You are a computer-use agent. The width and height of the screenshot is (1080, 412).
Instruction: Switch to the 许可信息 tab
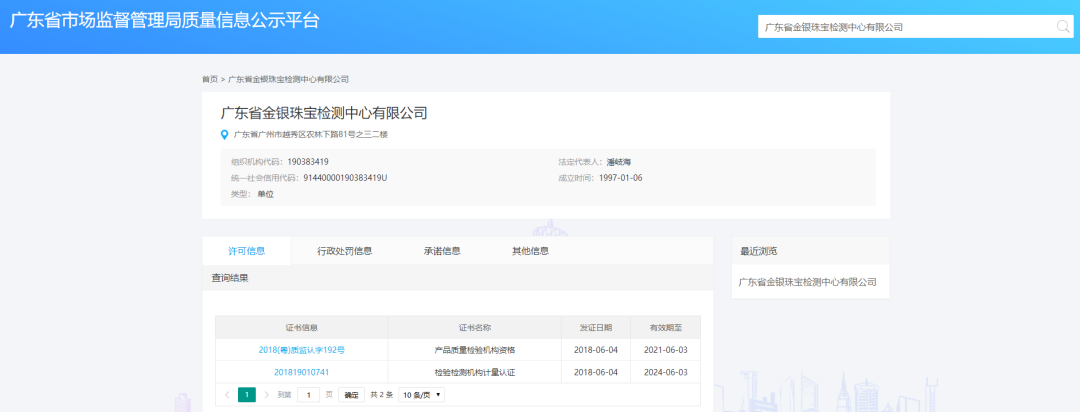point(246,251)
